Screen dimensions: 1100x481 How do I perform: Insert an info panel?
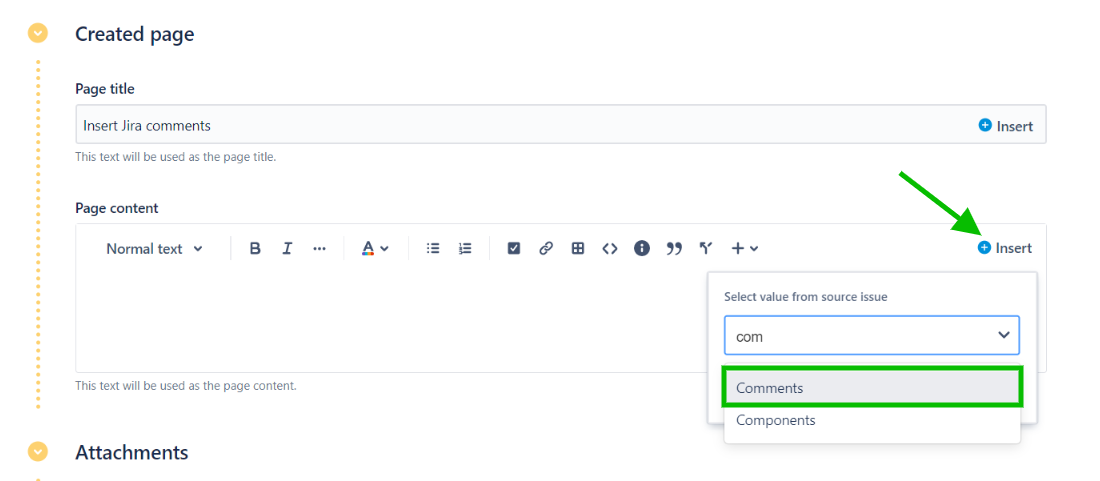[642, 249]
